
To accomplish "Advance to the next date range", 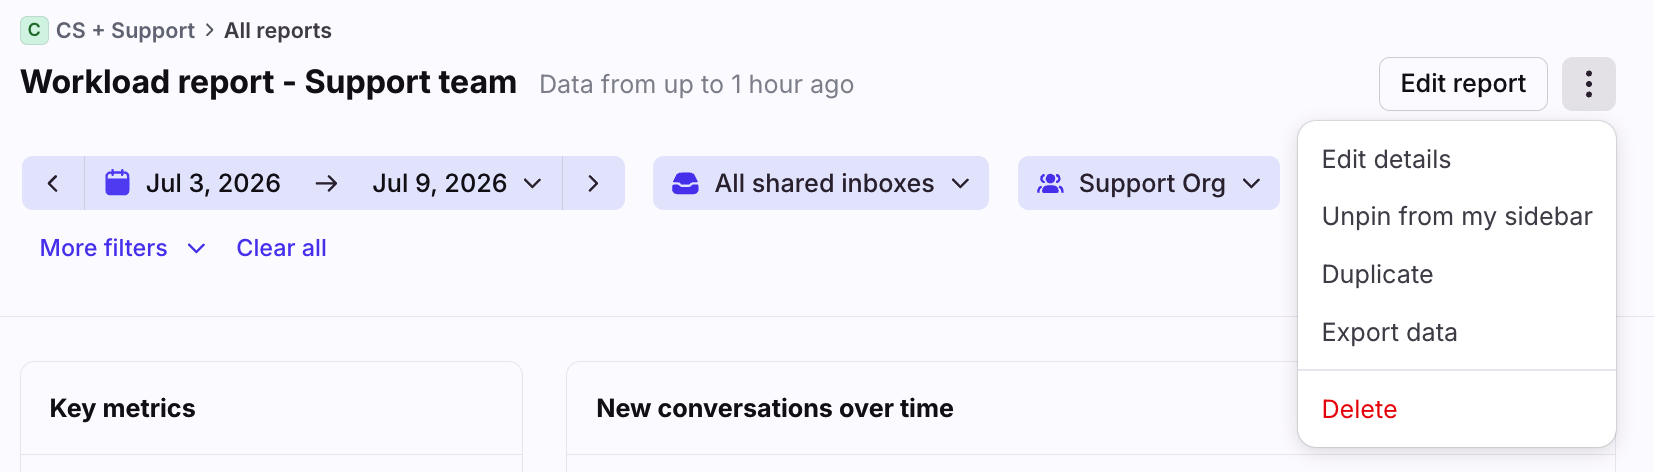I will 593,183.
